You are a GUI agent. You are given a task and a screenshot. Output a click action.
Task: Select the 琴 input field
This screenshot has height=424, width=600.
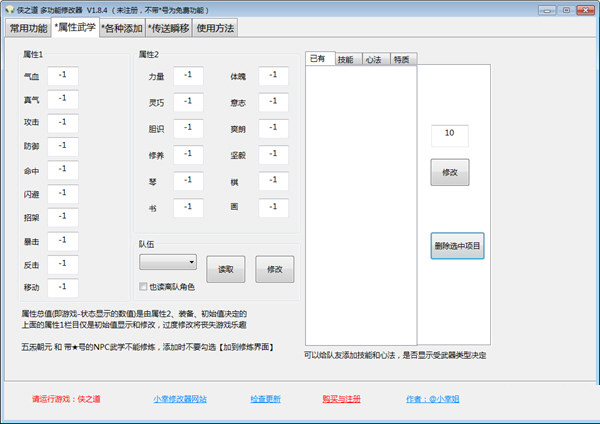click(188, 181)
